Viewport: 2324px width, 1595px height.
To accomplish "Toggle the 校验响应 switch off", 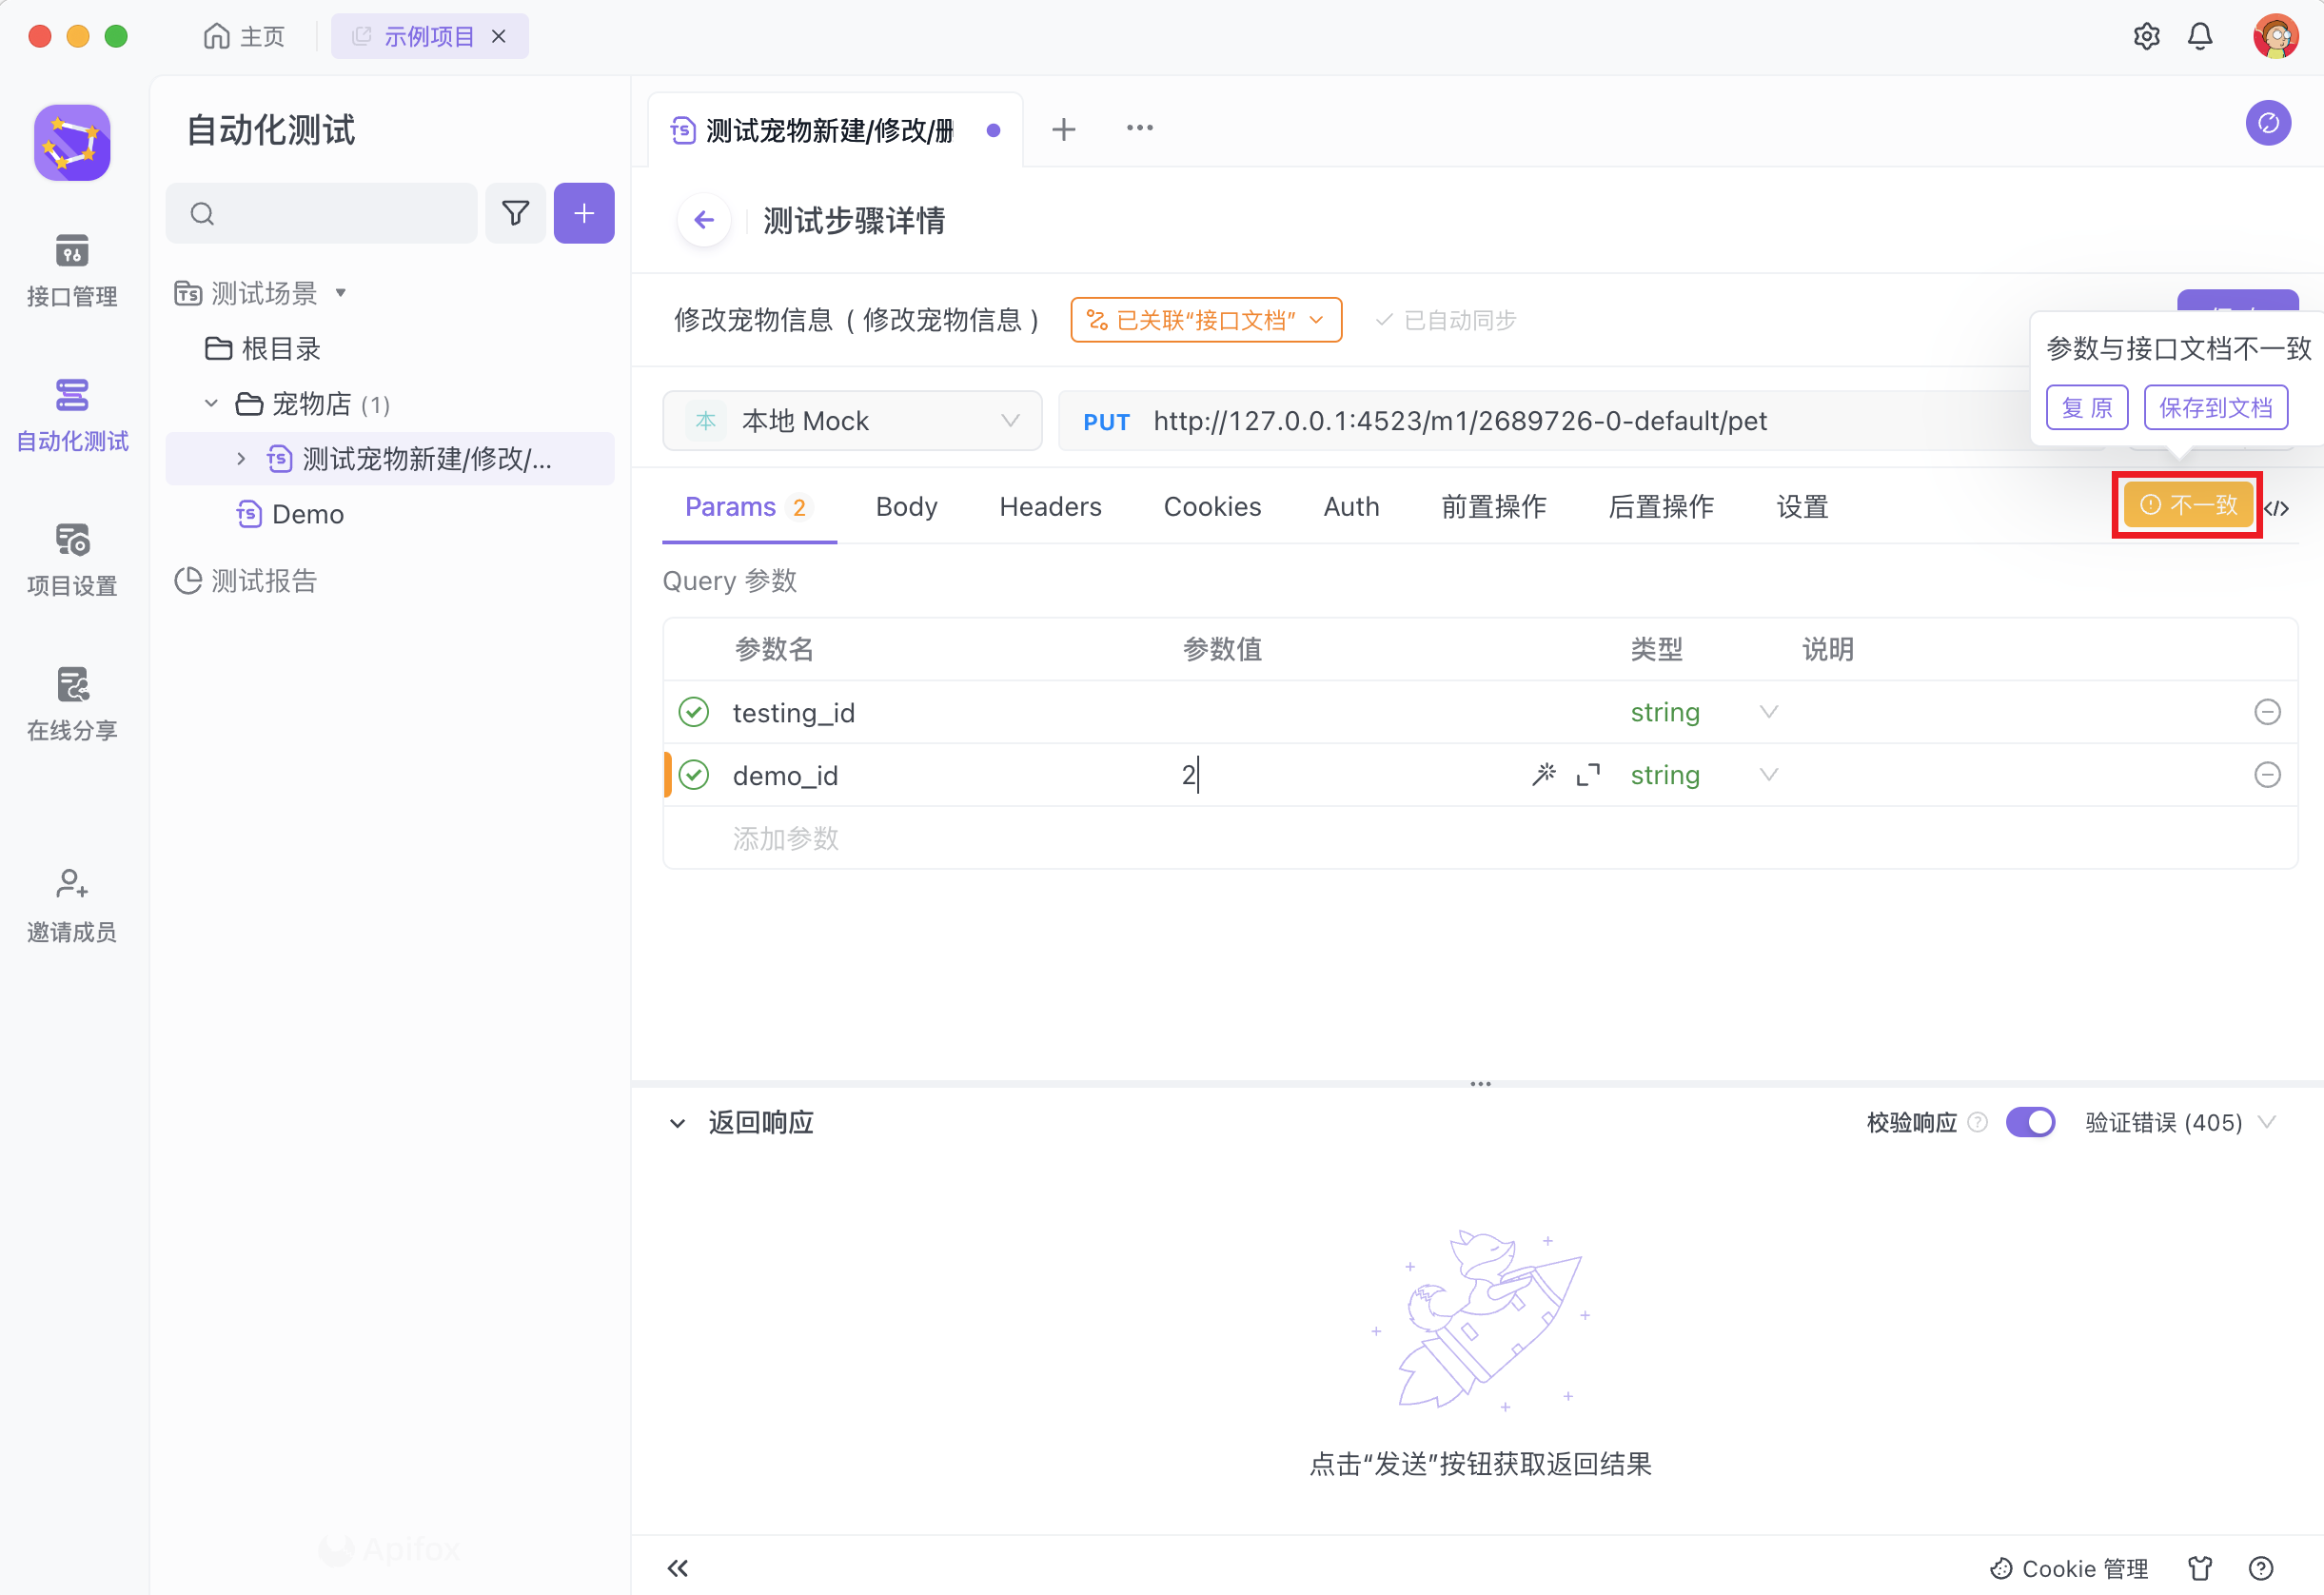I will [x=2030, y=1122].
